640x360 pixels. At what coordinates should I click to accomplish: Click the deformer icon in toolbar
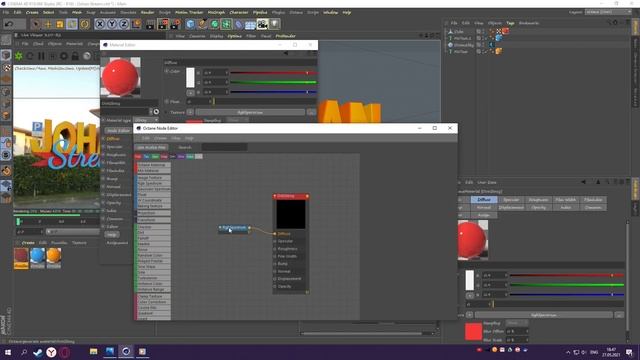tap(238, 24)
